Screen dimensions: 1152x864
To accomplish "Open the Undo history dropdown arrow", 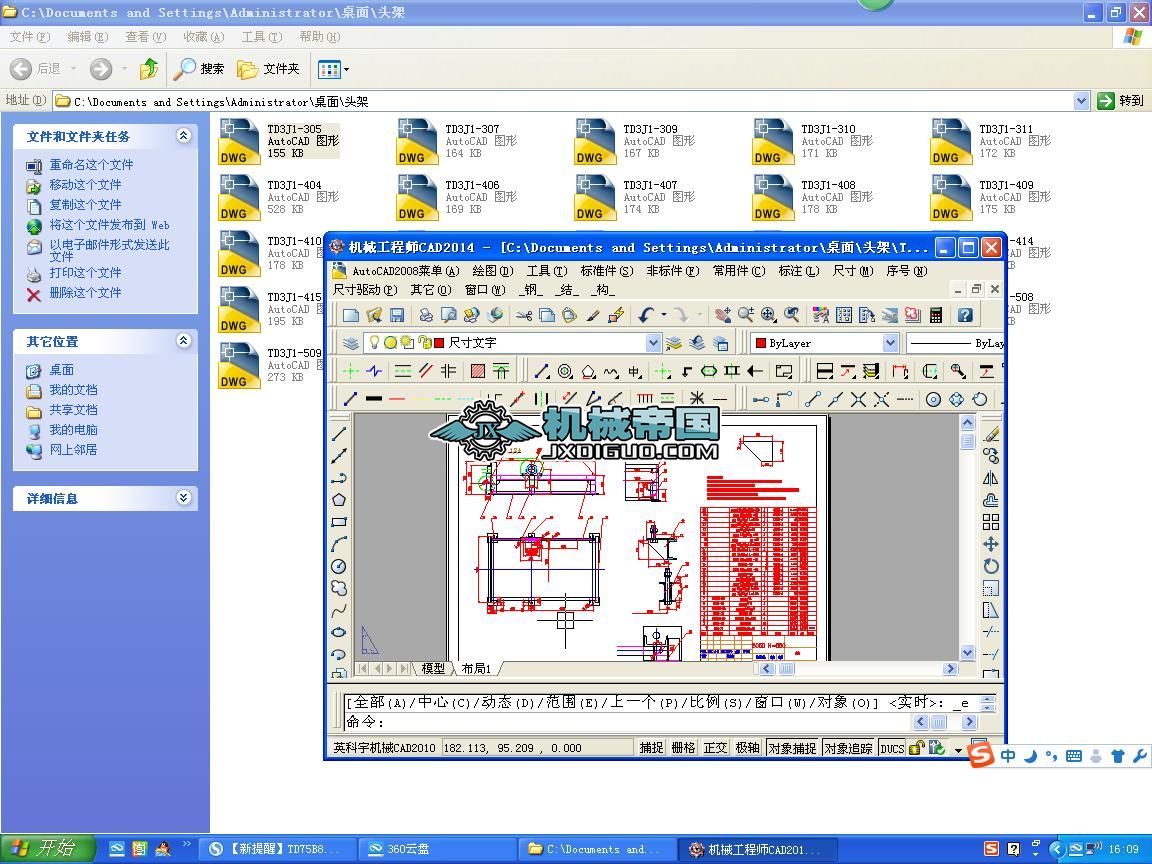I will click(664, 314).
